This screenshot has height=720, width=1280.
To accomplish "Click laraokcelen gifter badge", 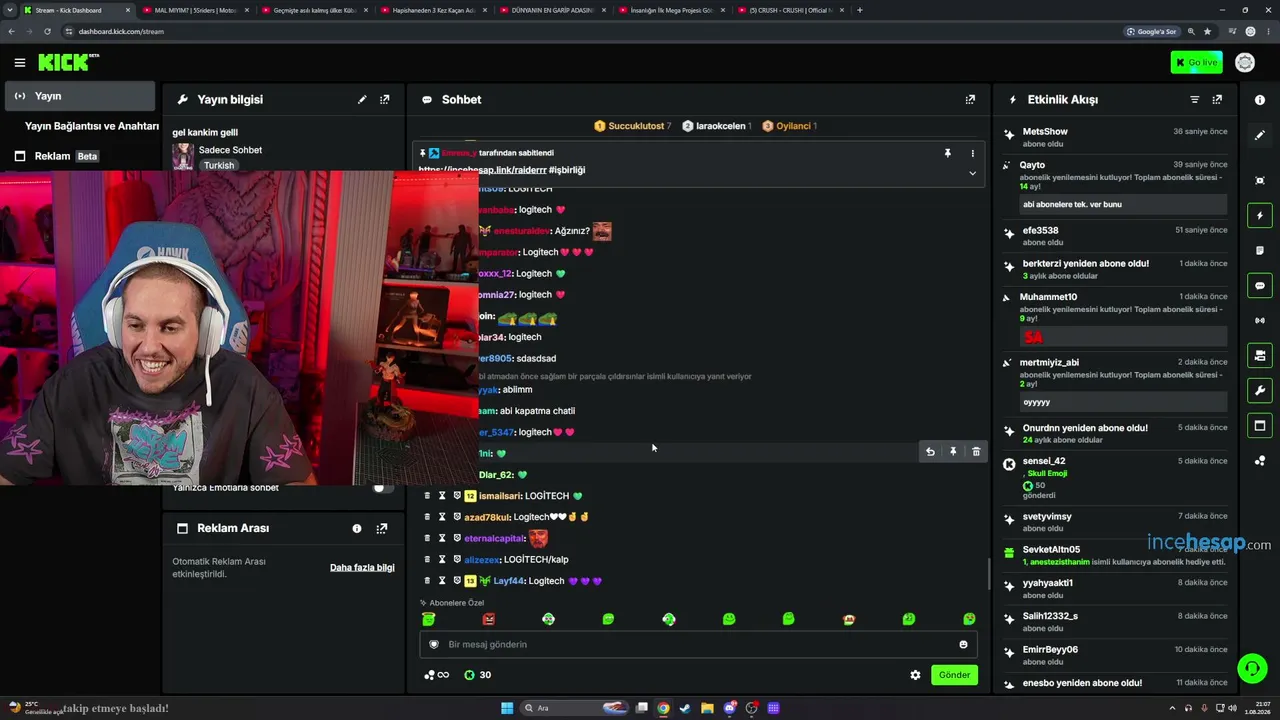I will [716, 126].
